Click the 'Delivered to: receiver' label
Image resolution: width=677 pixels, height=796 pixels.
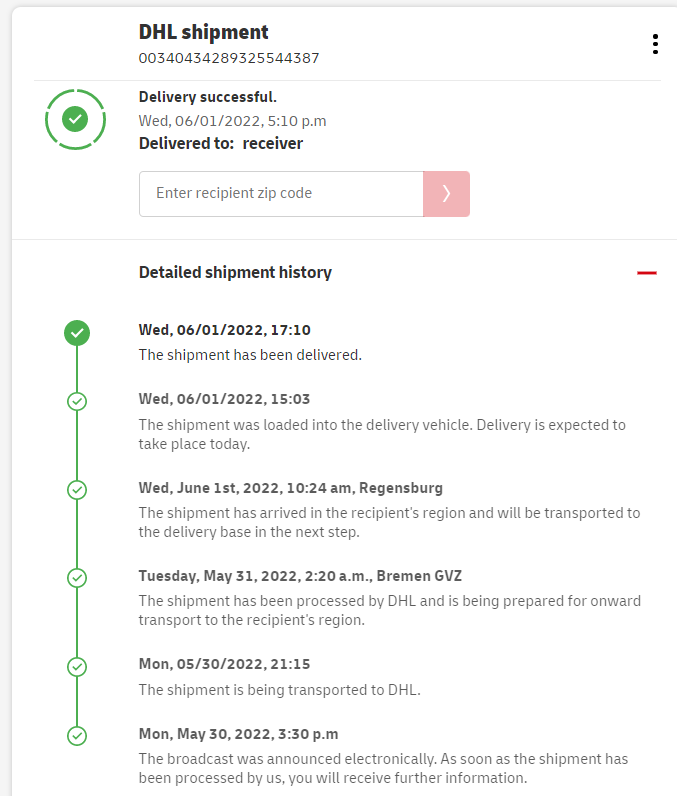[x=221, y=143]
